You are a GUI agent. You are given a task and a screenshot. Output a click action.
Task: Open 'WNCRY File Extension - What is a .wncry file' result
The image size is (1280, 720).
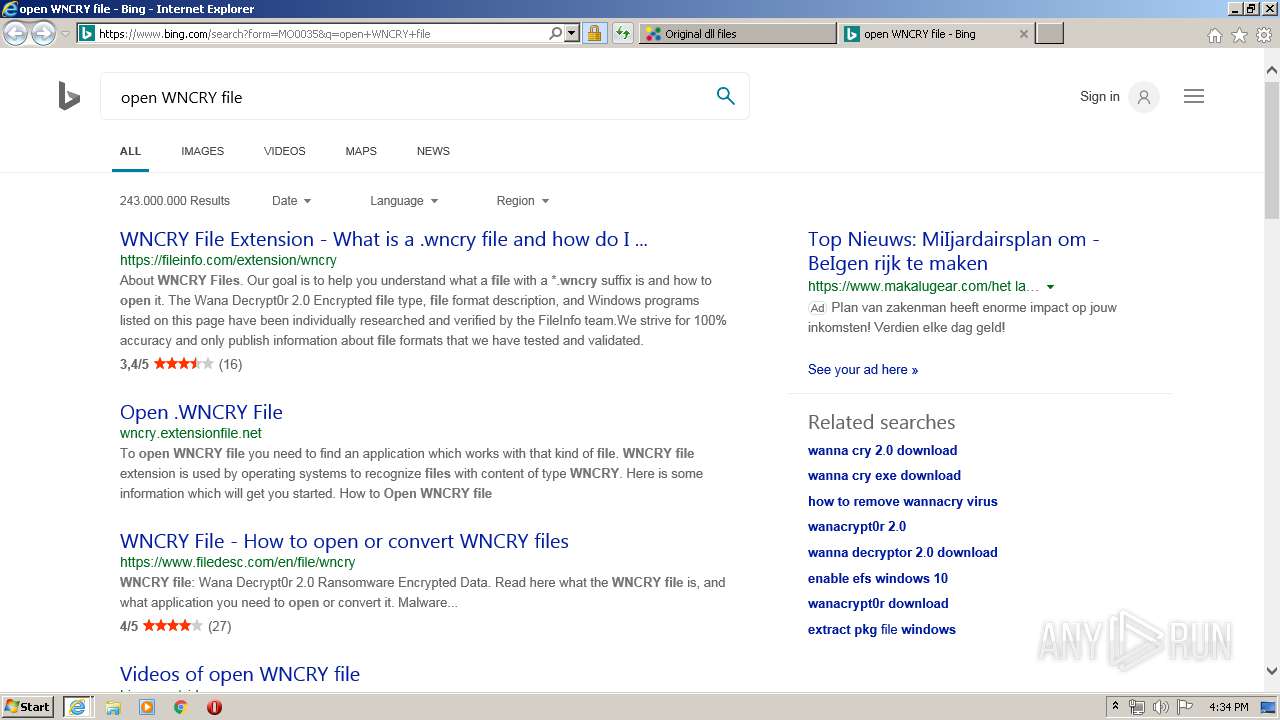tap(384, 239)
